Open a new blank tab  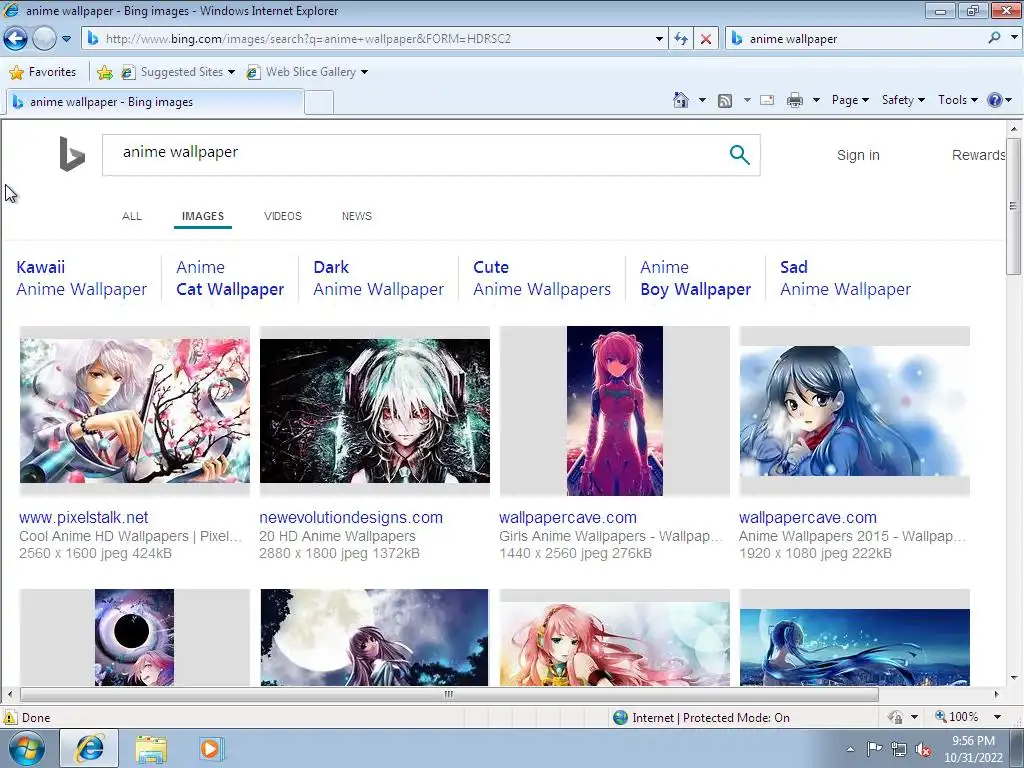point(319,103)
